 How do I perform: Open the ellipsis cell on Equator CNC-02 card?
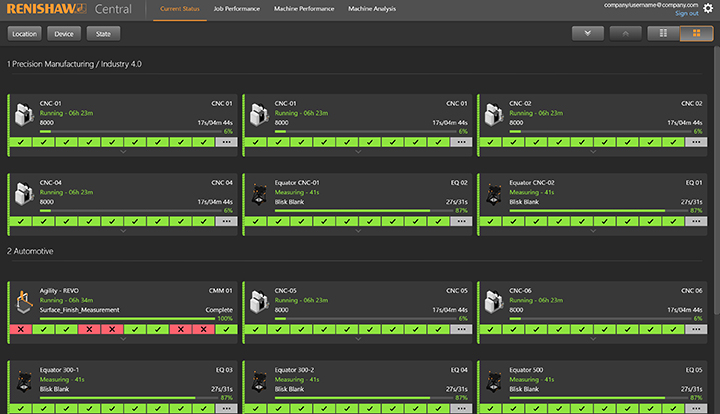[696, 221]
